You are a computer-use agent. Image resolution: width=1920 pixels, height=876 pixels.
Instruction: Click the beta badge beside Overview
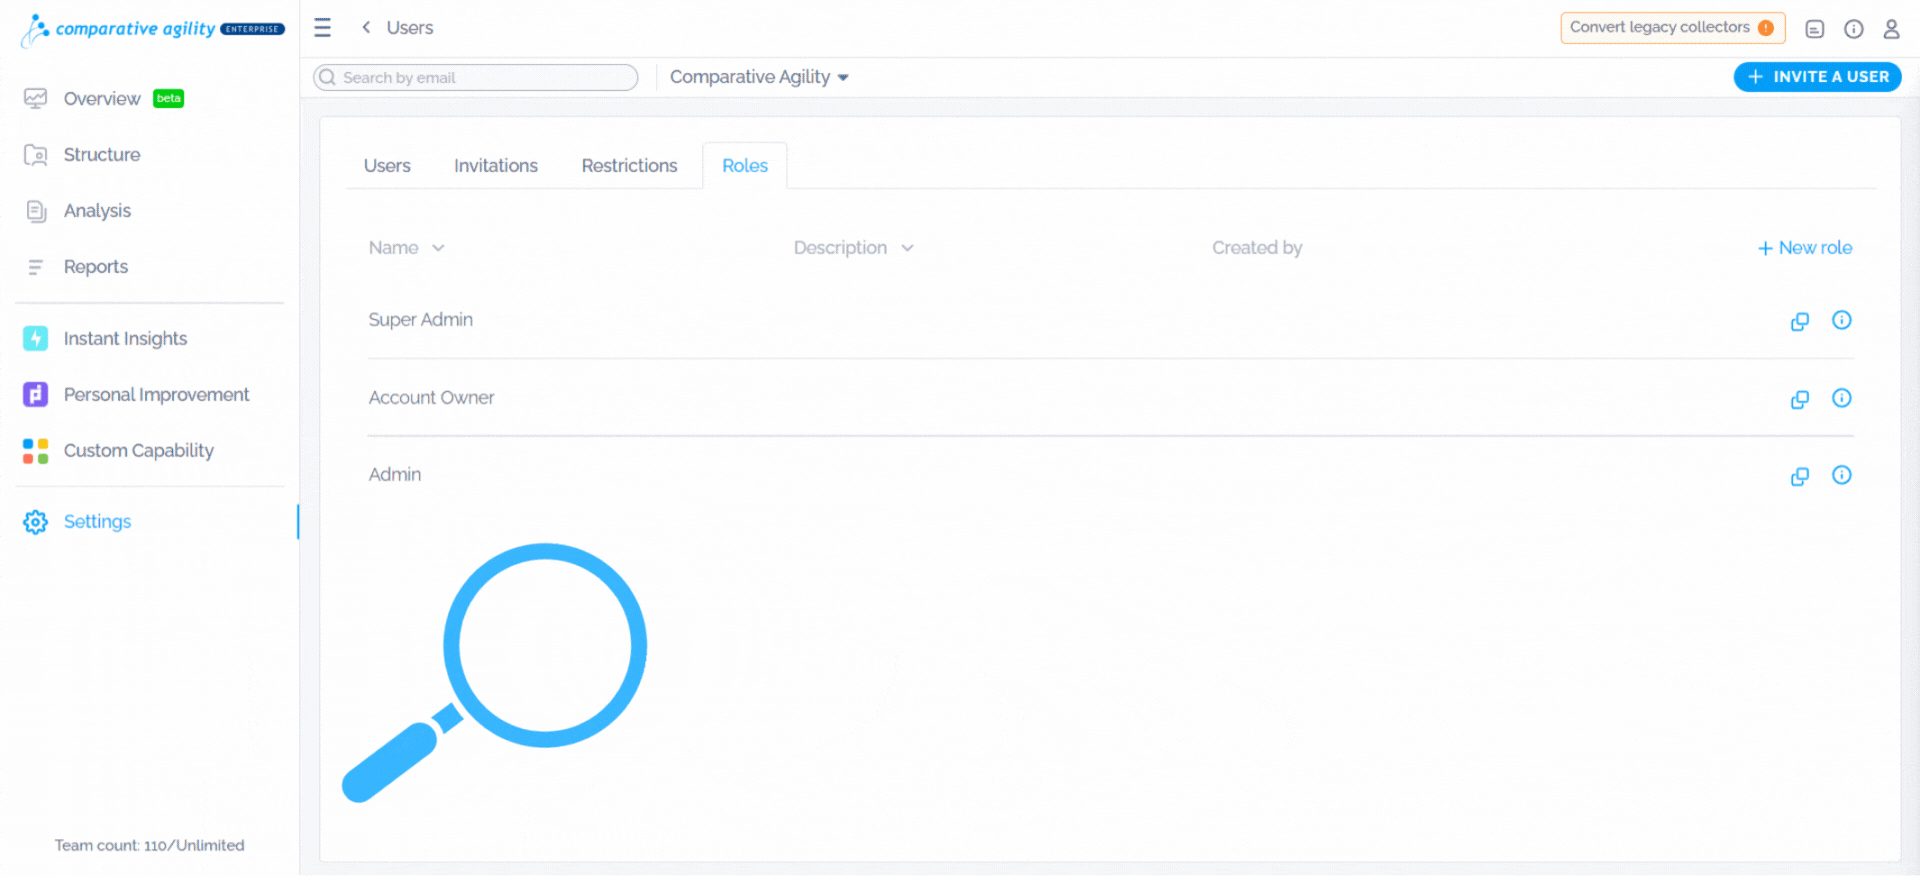pos(168,98)
